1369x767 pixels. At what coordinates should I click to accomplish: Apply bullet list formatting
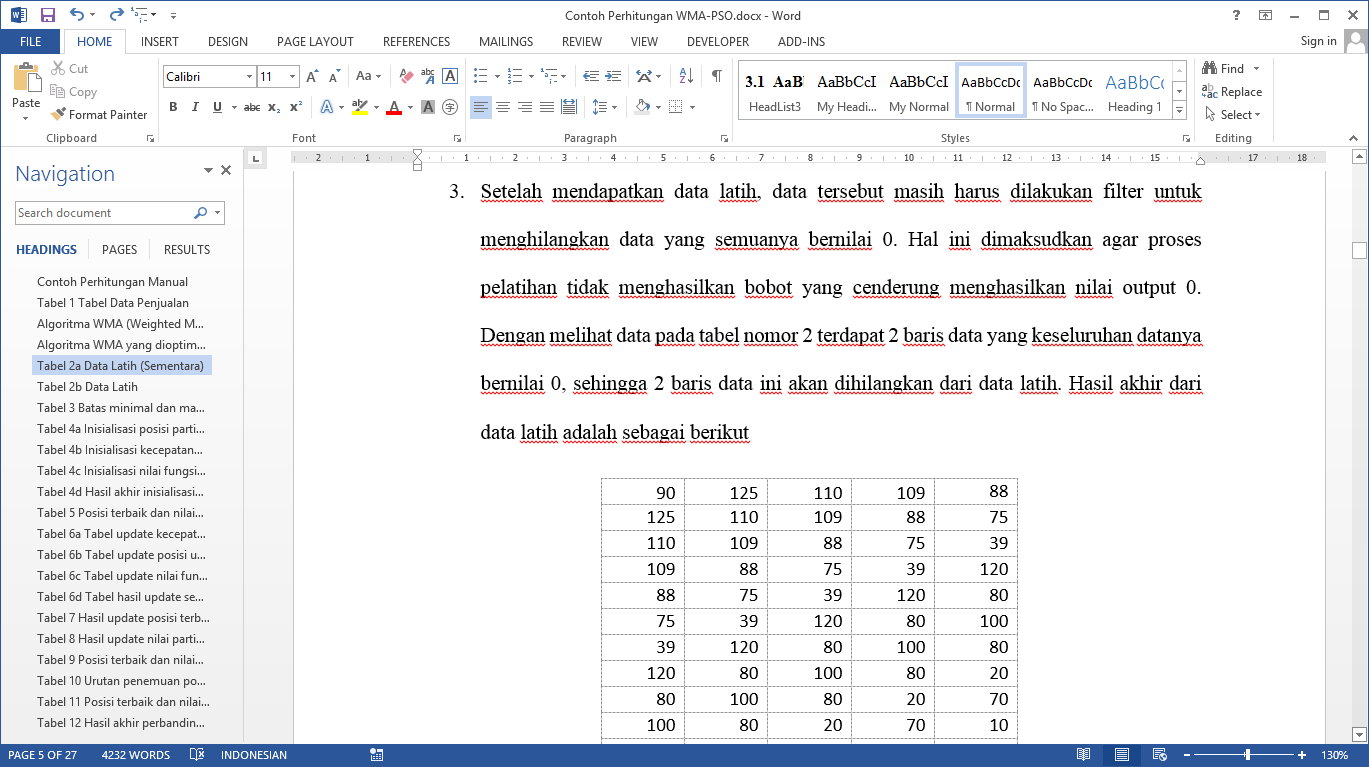click(x=480, y=76)
